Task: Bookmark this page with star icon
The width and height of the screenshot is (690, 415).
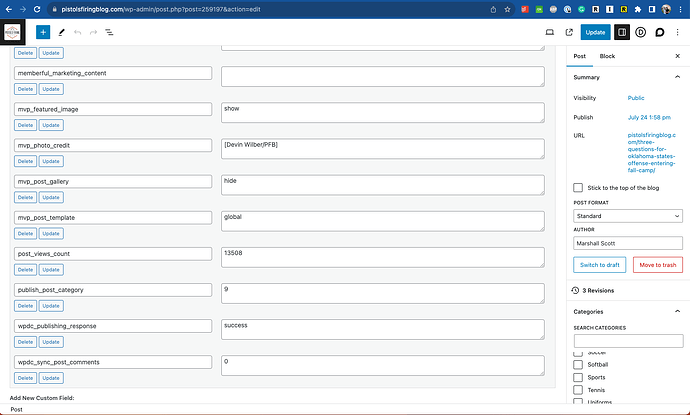Action: (507, 9)
